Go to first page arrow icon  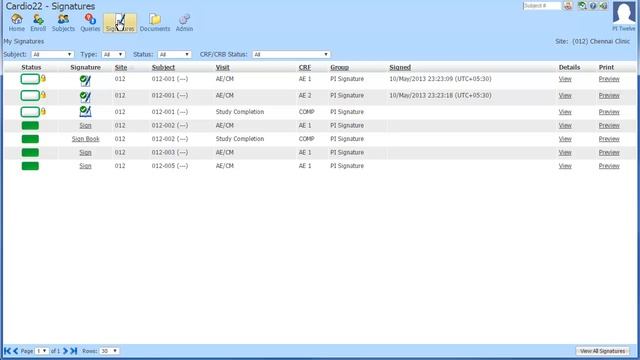pyautogui.click(x=7, y=351)
